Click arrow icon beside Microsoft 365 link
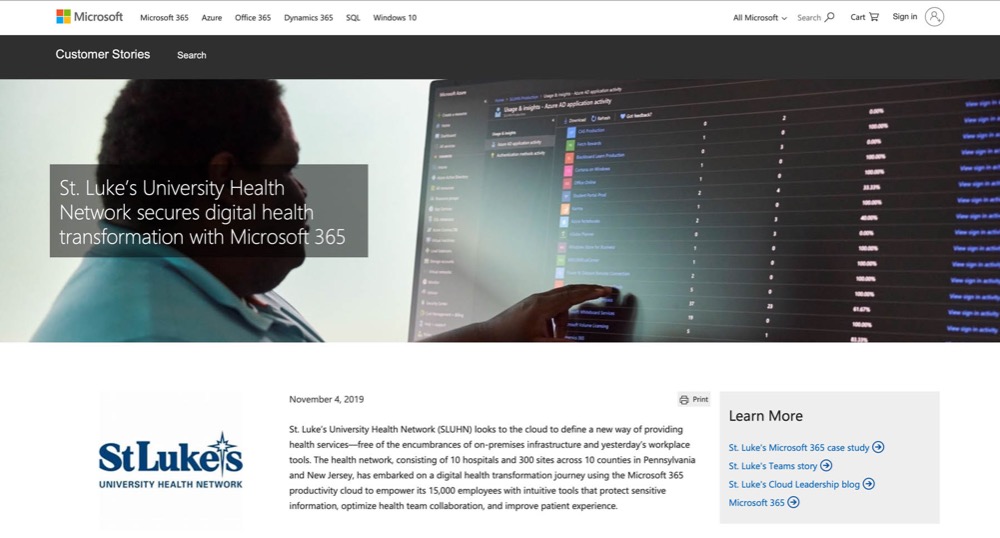The width and height of the screenshot is (1000, 538). click(x=793, y=502)
